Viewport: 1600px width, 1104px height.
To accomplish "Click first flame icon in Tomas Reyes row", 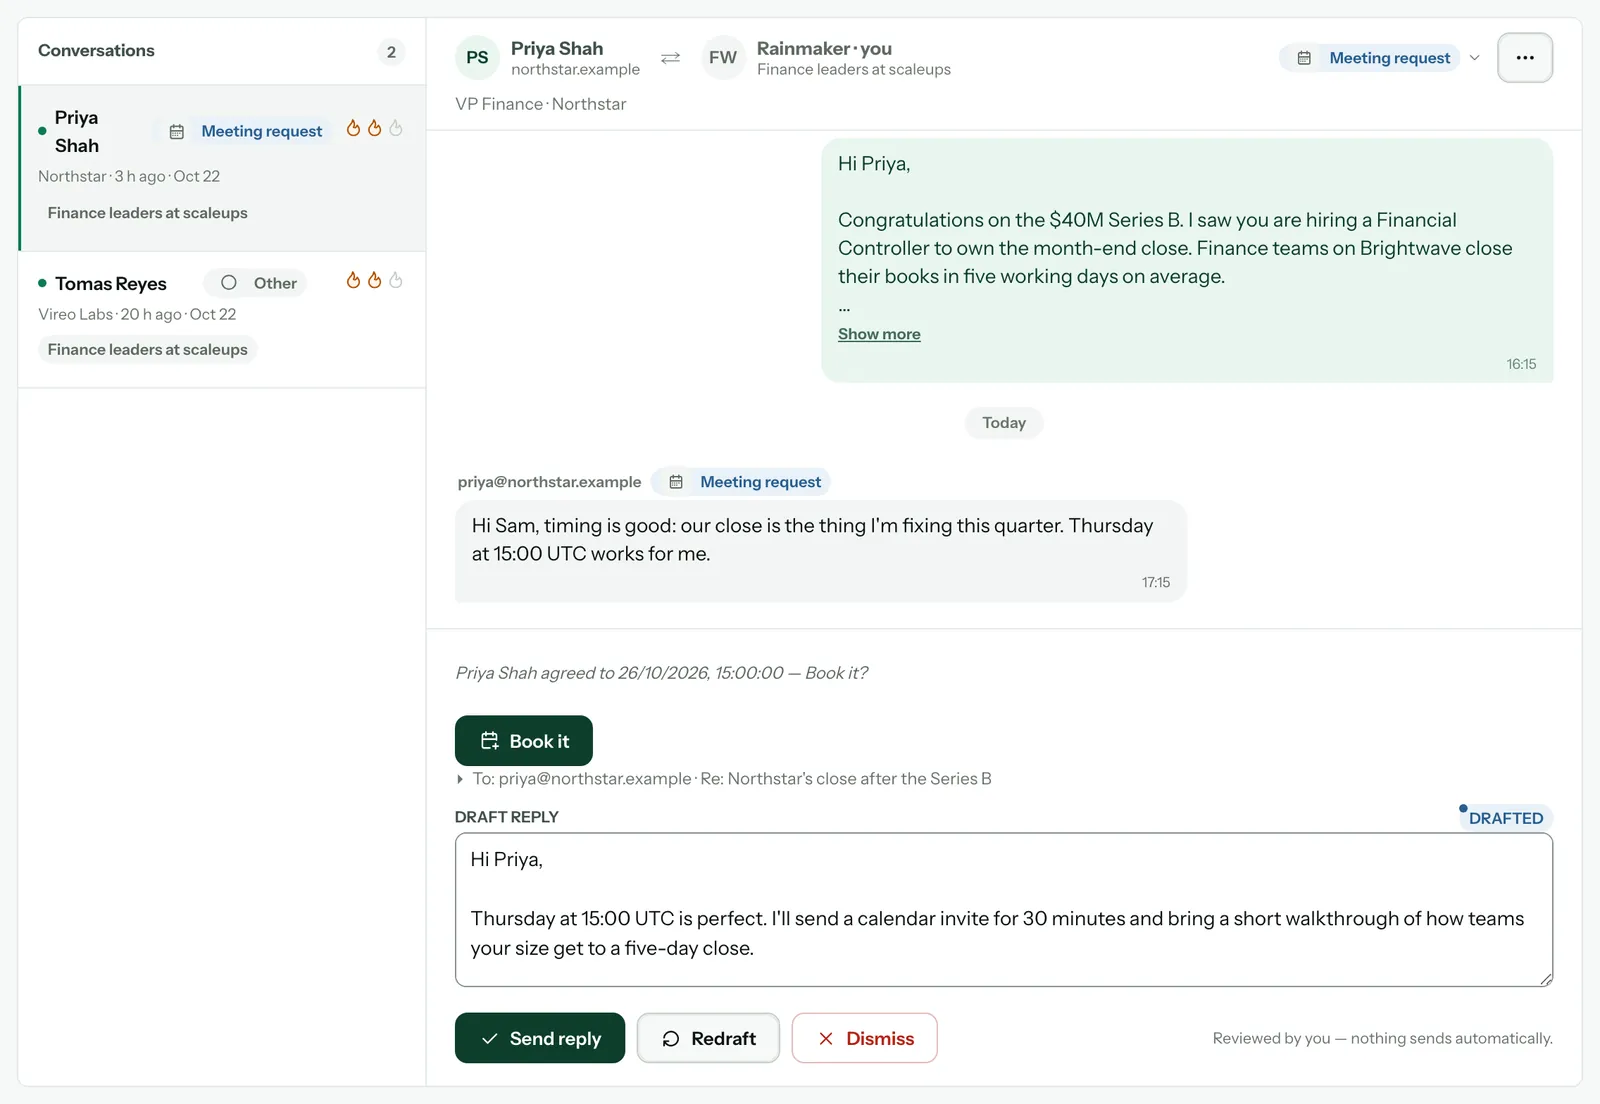I will [x=353, y=281].
